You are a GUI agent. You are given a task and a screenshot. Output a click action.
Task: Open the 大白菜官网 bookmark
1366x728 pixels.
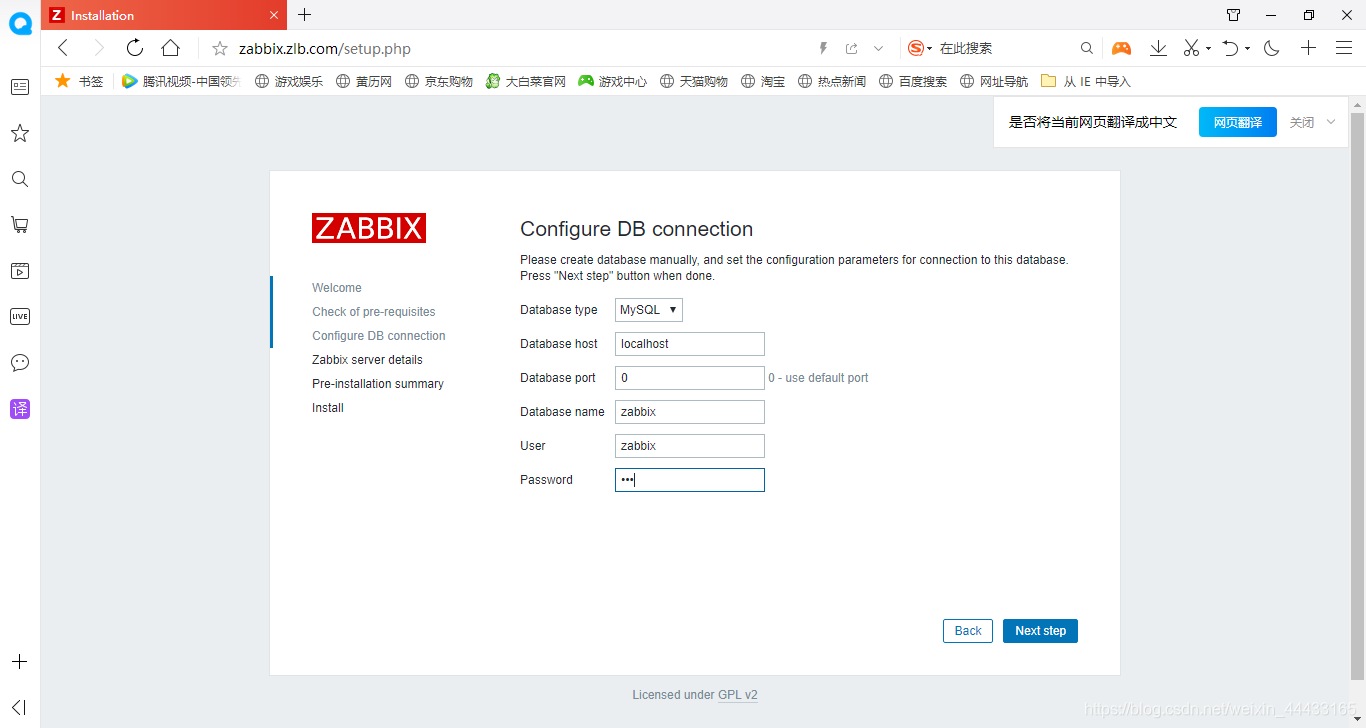[x=526, y=81]
